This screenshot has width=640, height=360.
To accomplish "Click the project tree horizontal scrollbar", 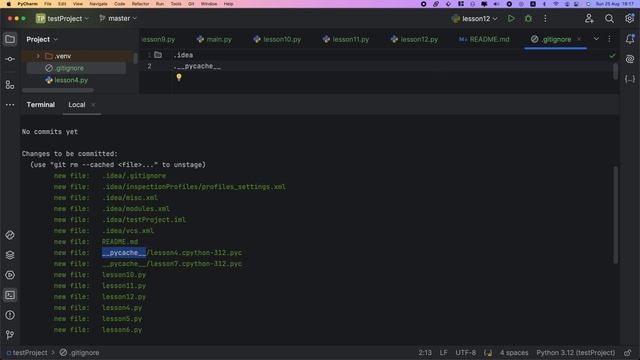I will [58, 90].
